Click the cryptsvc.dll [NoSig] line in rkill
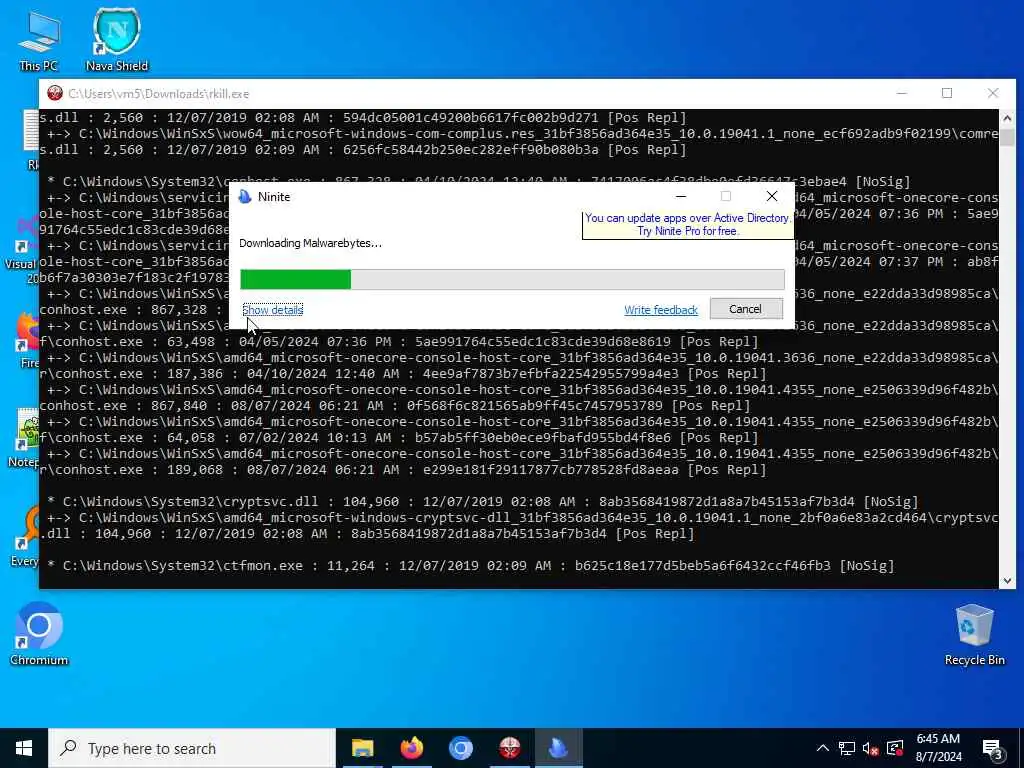Screen dimensions: 1024x768 click(483, 502)
